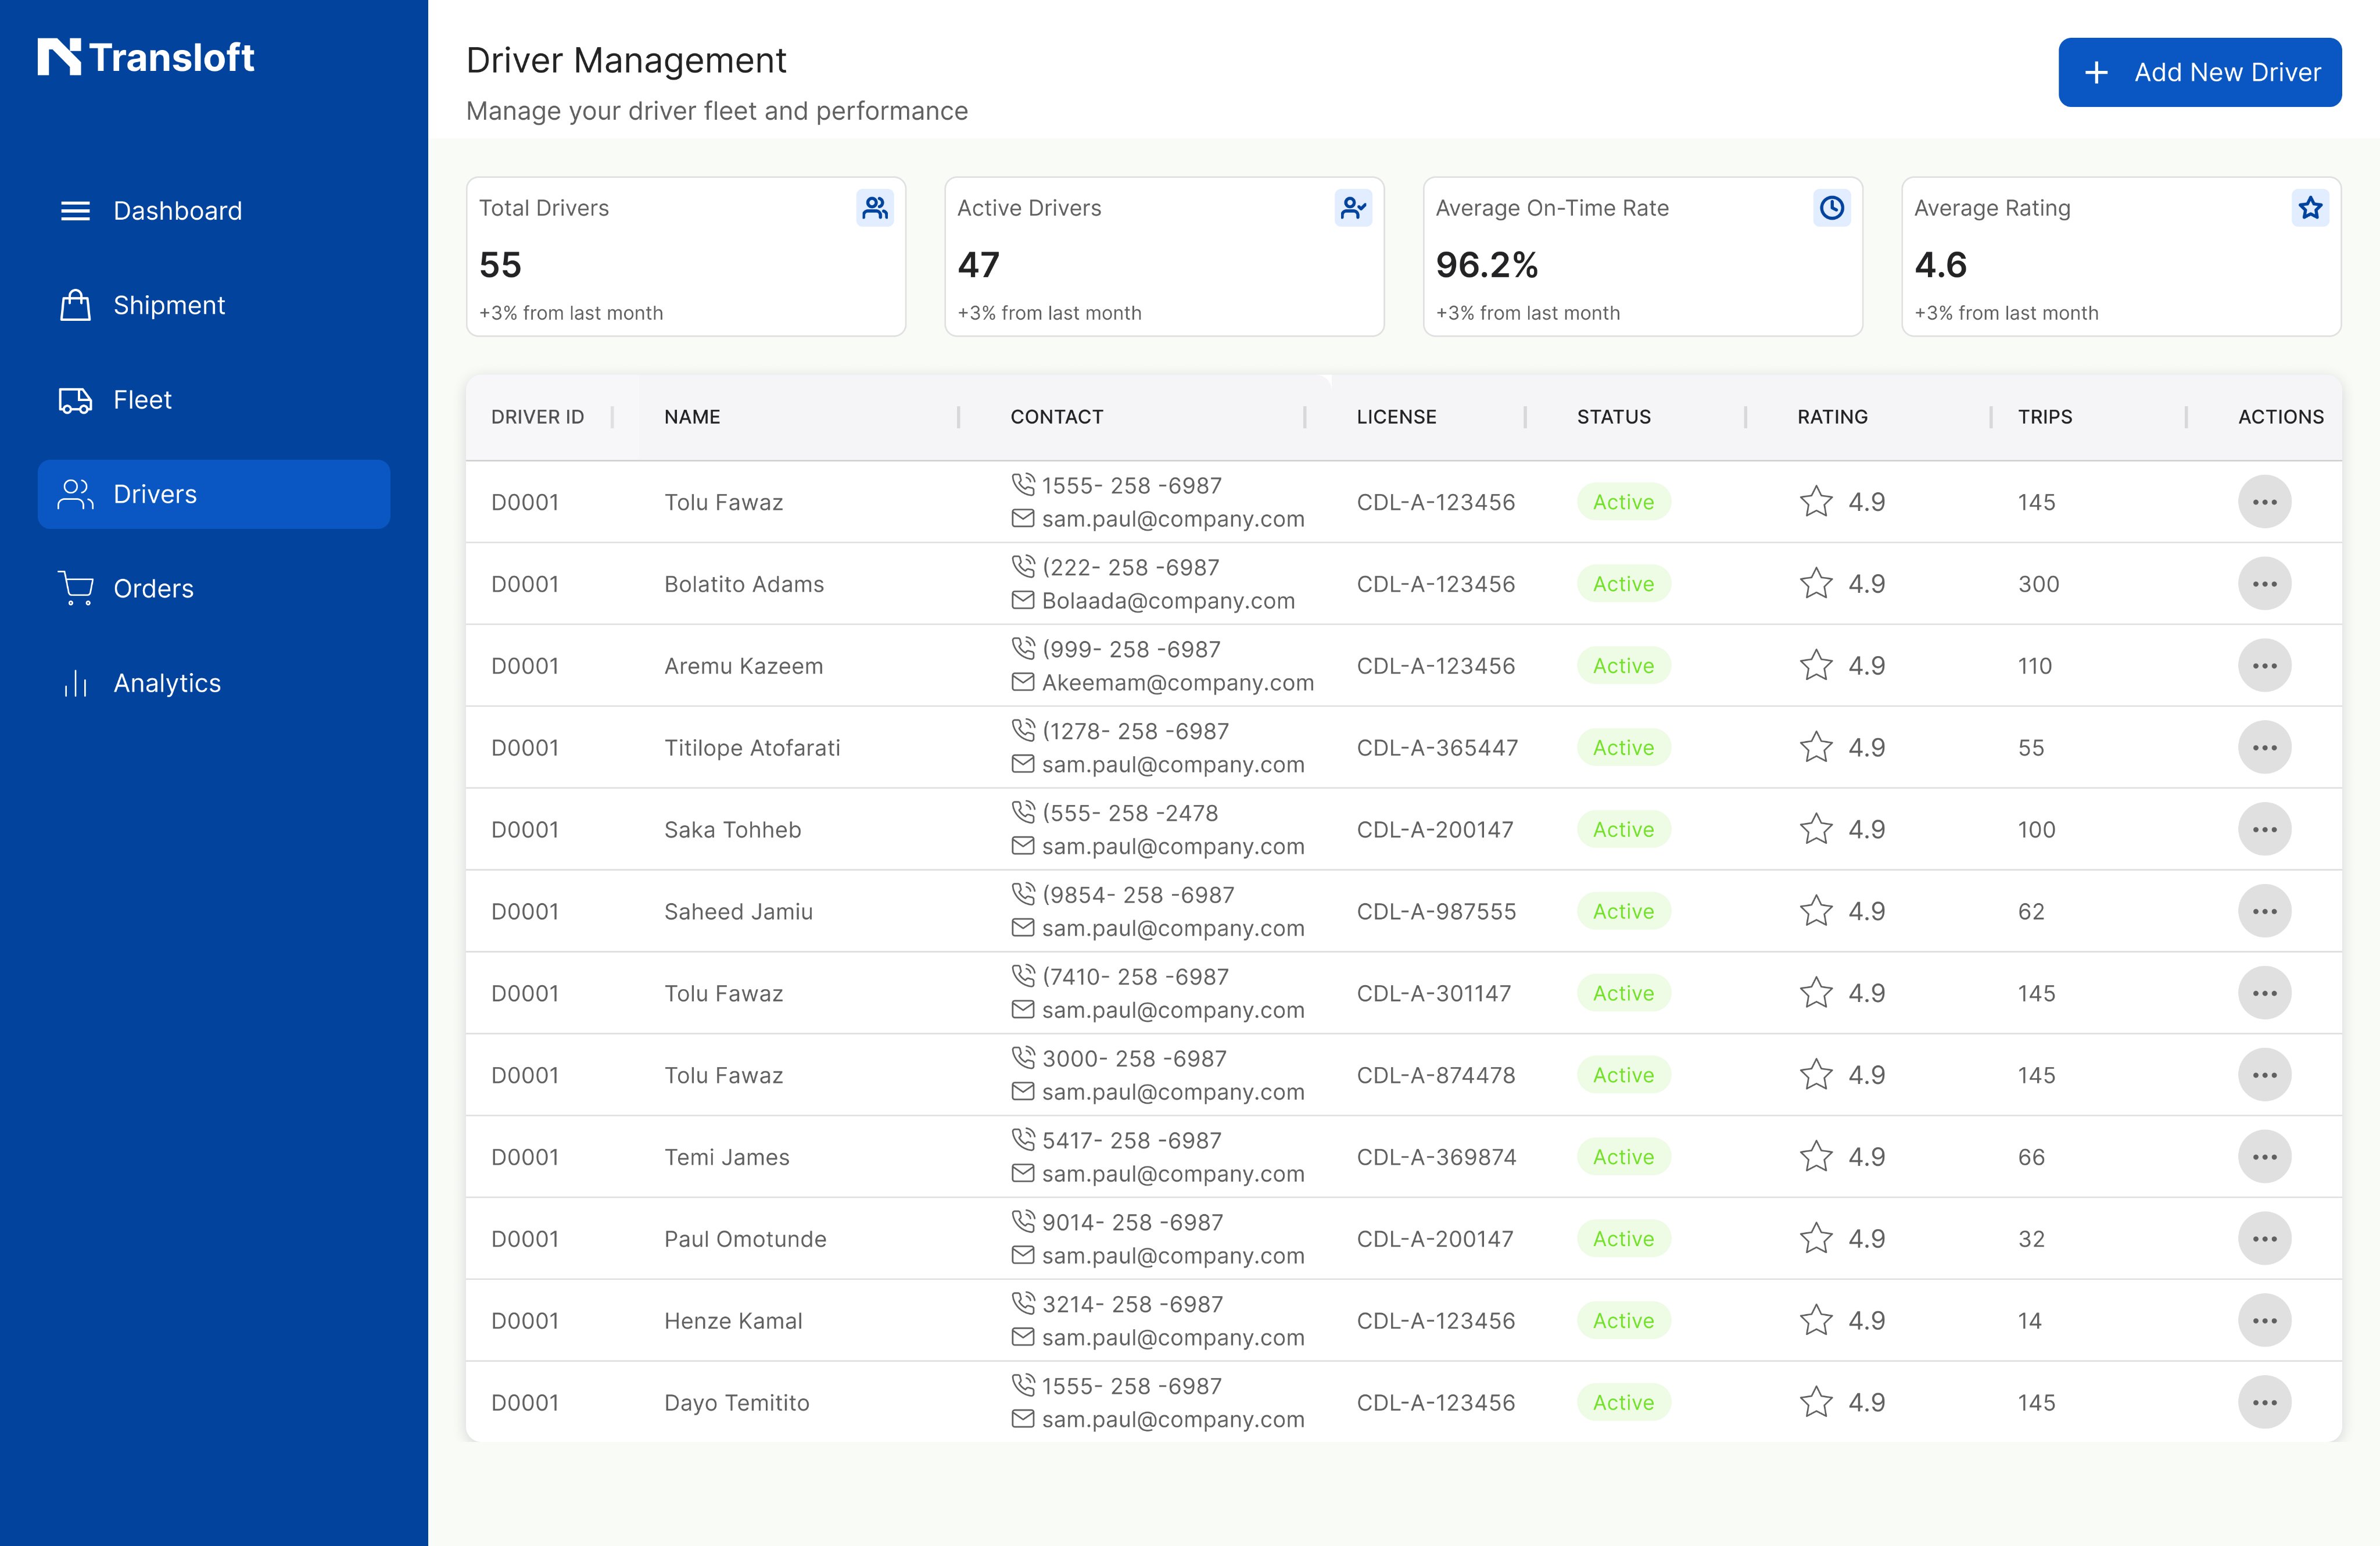Click the TRIPS column header
2380x1546 pixels.
(x=2044, y=417)
